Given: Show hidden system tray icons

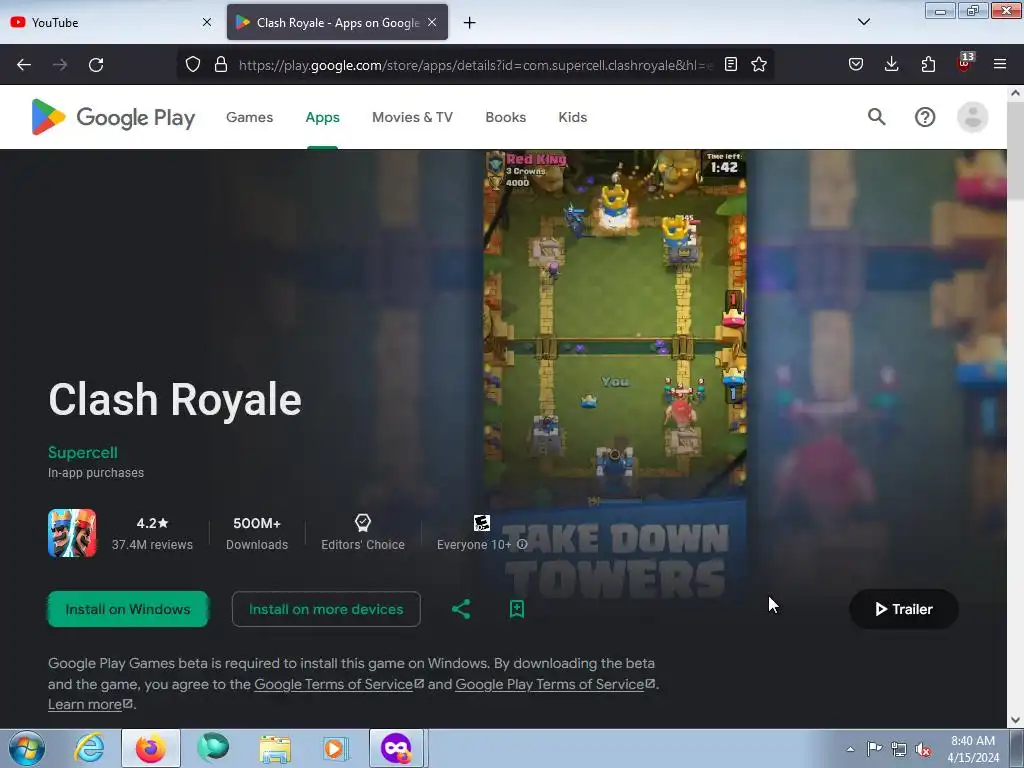Looking at the screenshot, I should 850,749.
